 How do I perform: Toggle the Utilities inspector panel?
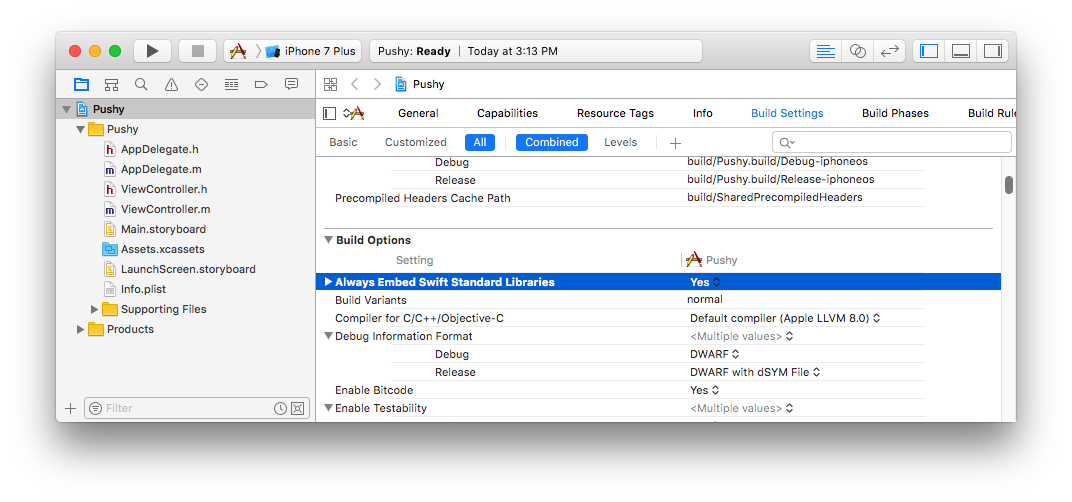(x=992, y=51)
